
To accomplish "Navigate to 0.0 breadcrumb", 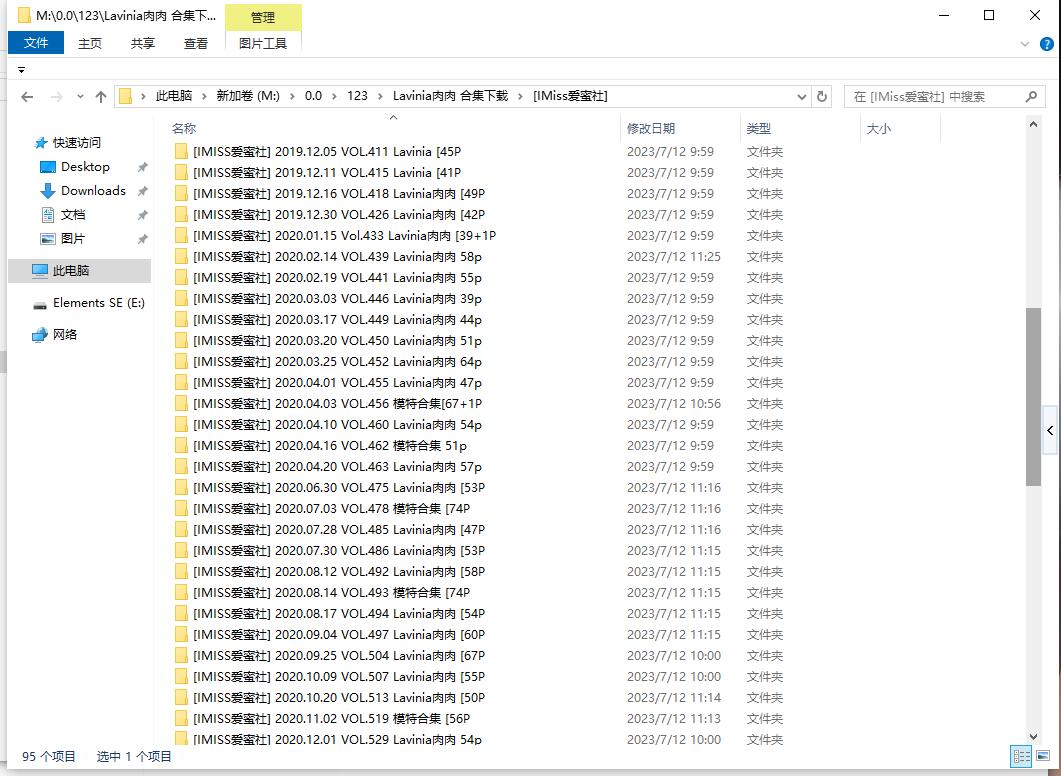I will [x=313, y=96].
